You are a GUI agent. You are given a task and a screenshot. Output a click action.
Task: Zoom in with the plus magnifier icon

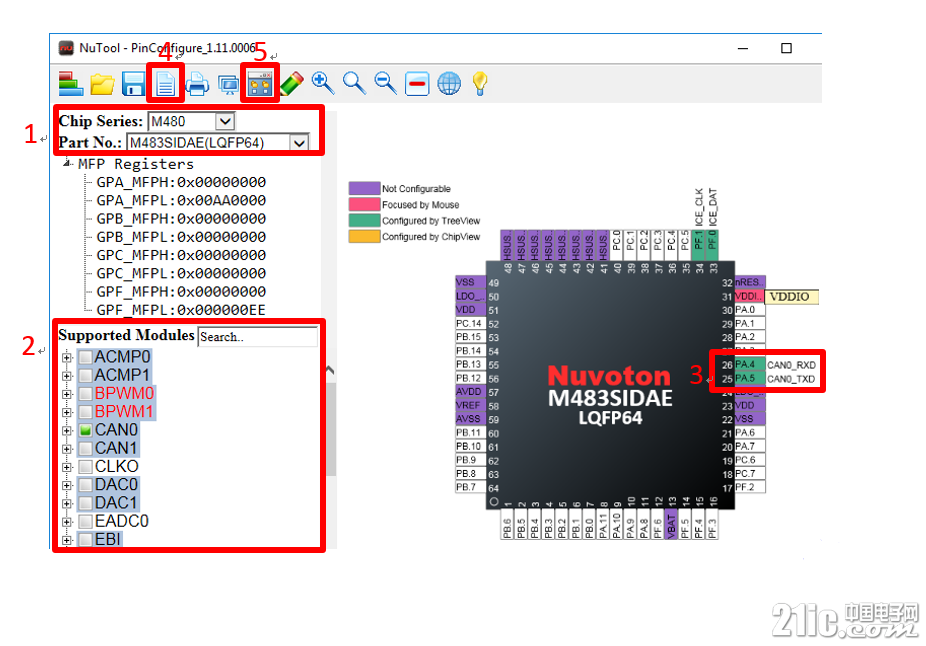[x=323, y=83]
